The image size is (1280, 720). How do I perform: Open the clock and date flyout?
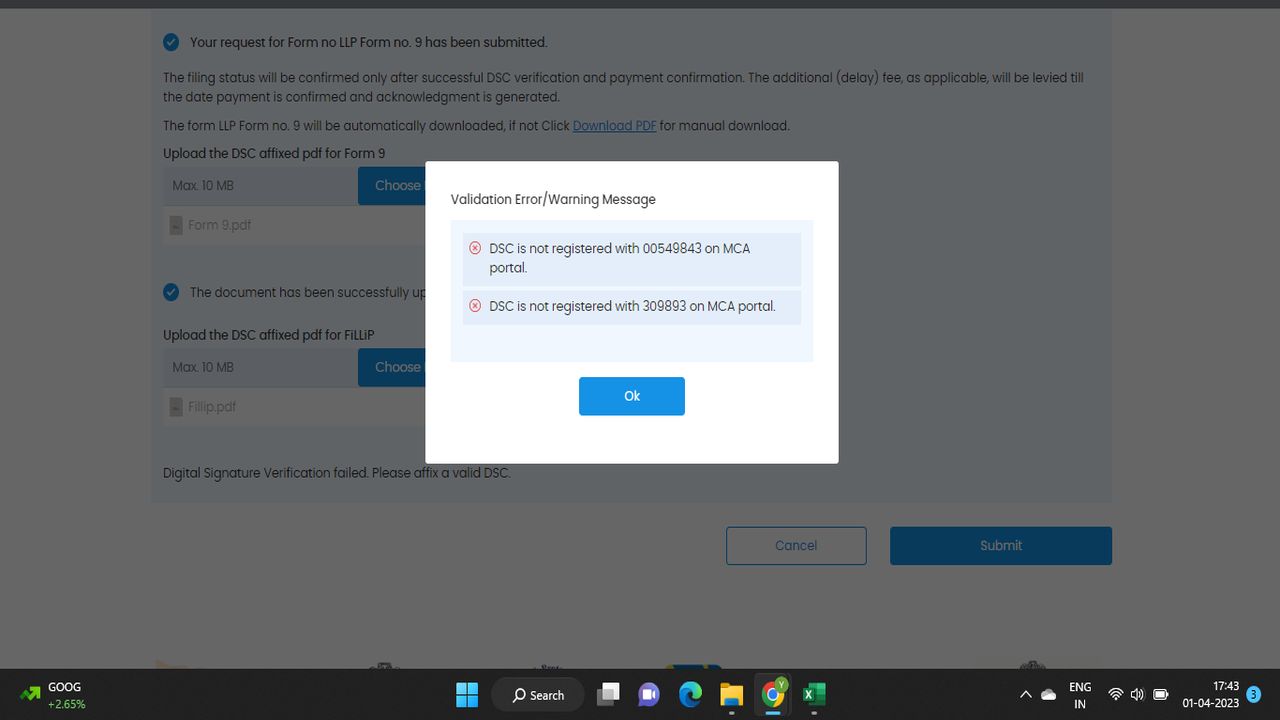pyautogui.click(x=1210, y=695)
